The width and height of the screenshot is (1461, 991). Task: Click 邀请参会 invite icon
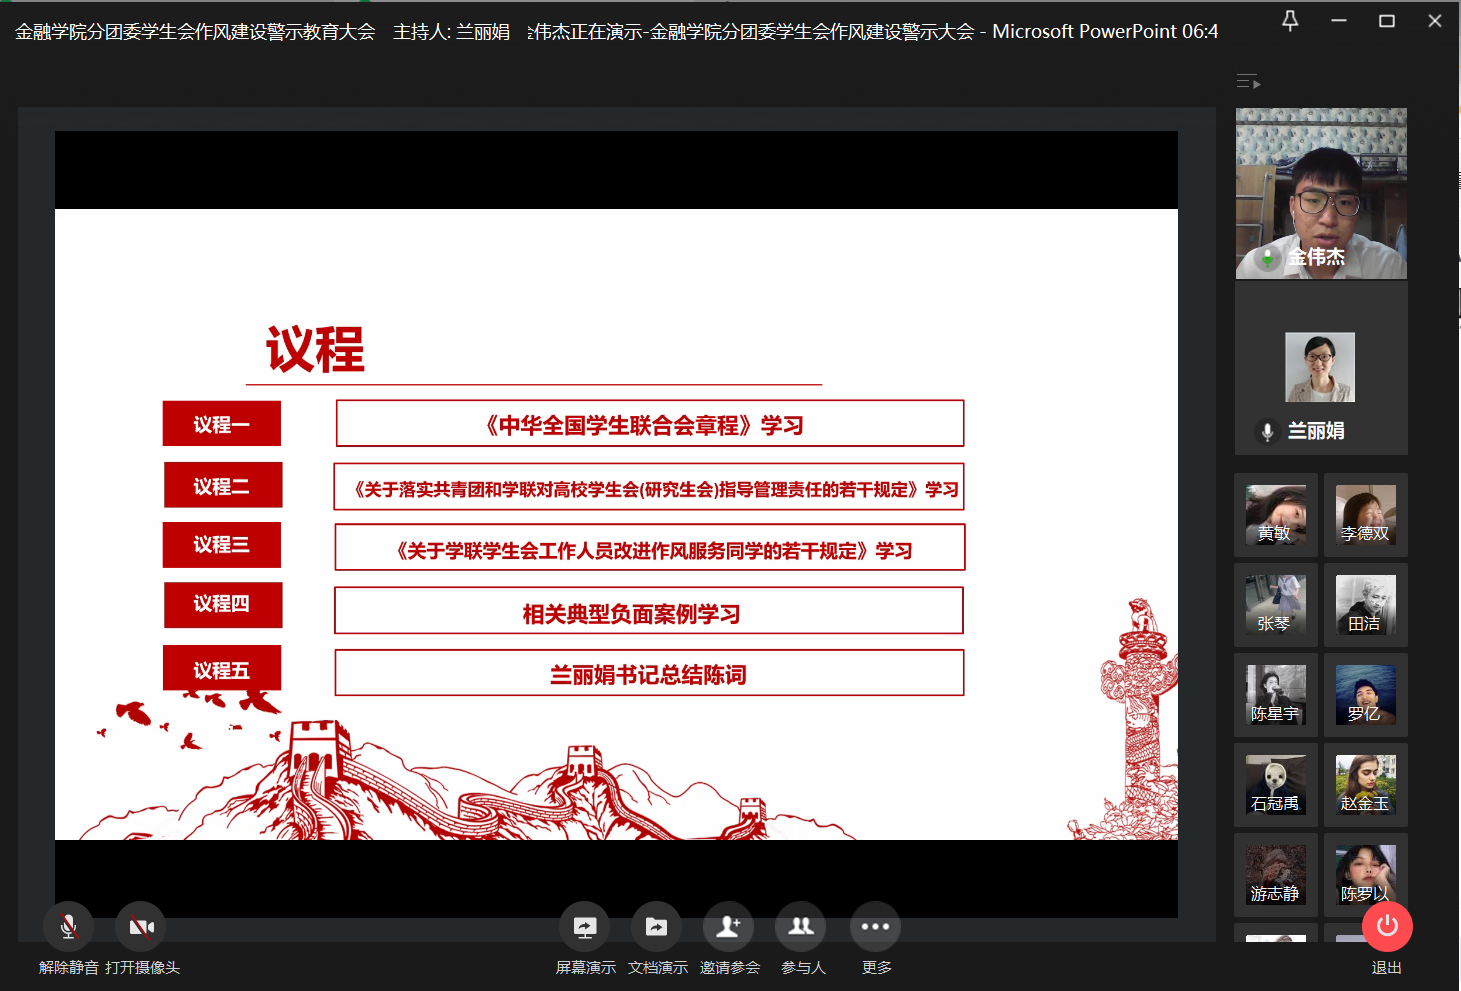point(729,927)
